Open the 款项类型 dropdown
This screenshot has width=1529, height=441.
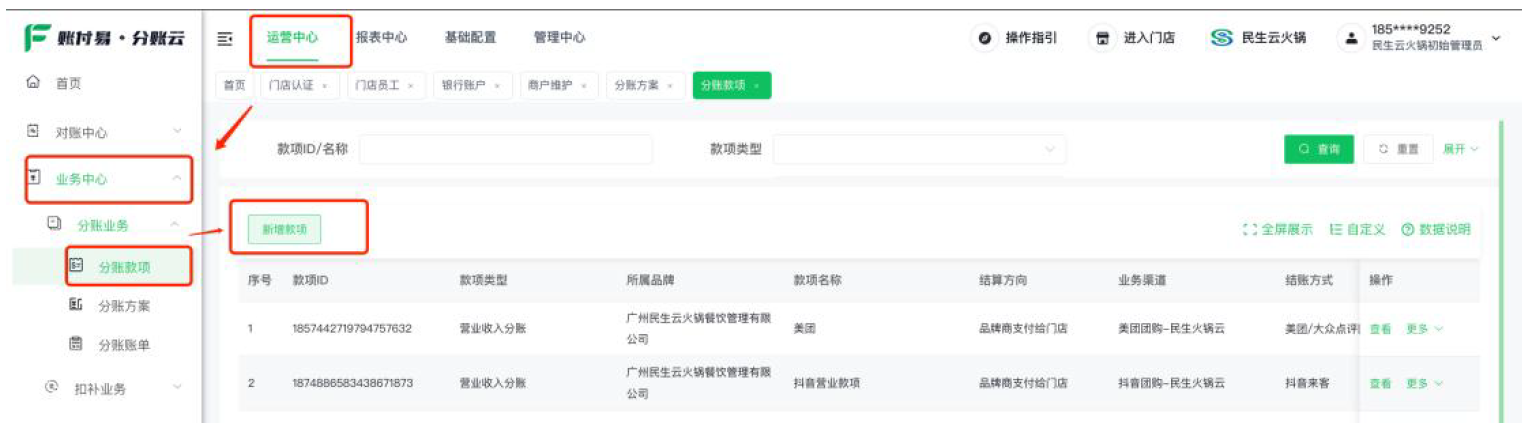point(919,149)
